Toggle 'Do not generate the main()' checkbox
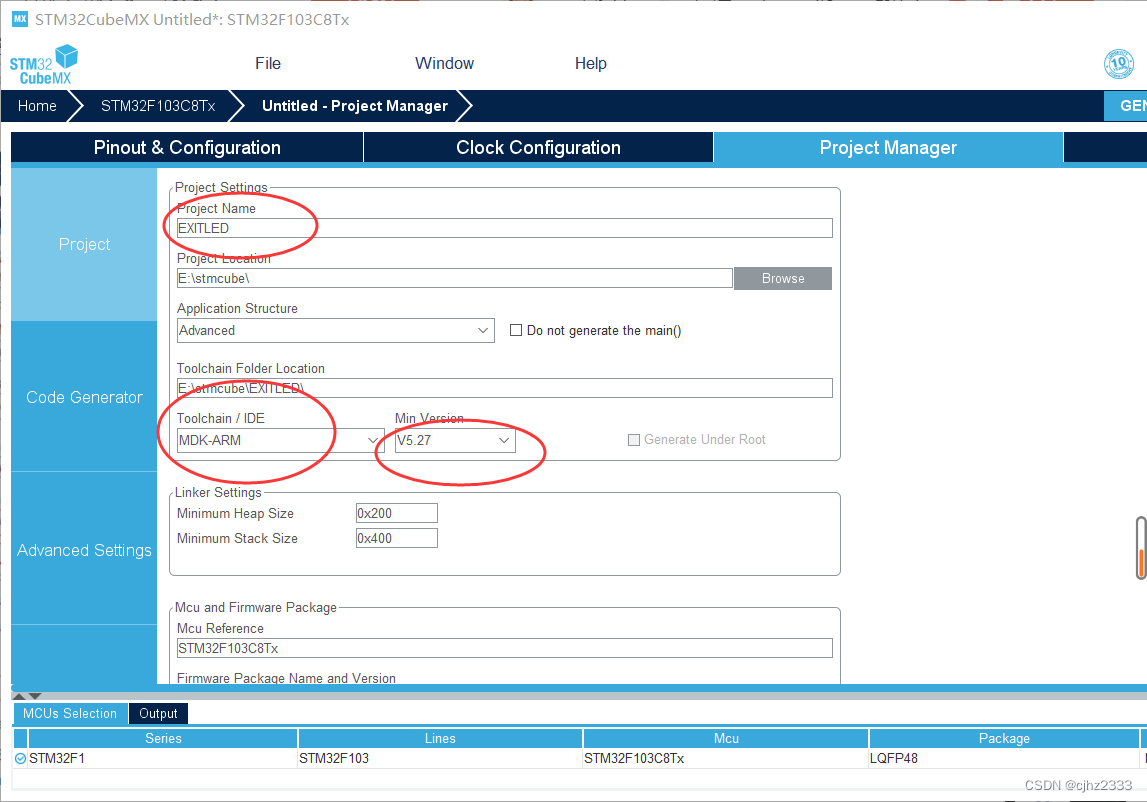This screenshot has height=802, width=1147. click(516, 330)
